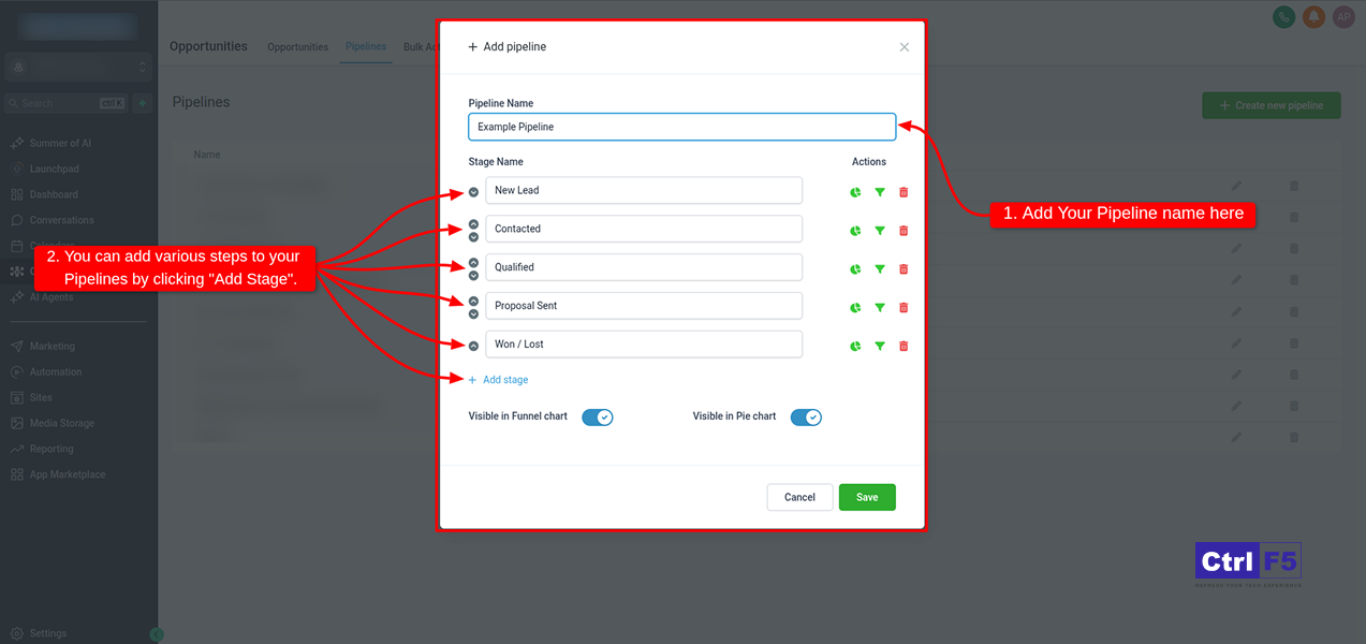Move New Lead stage down with arrow
1366x644 pixels.
pos(473,192)
